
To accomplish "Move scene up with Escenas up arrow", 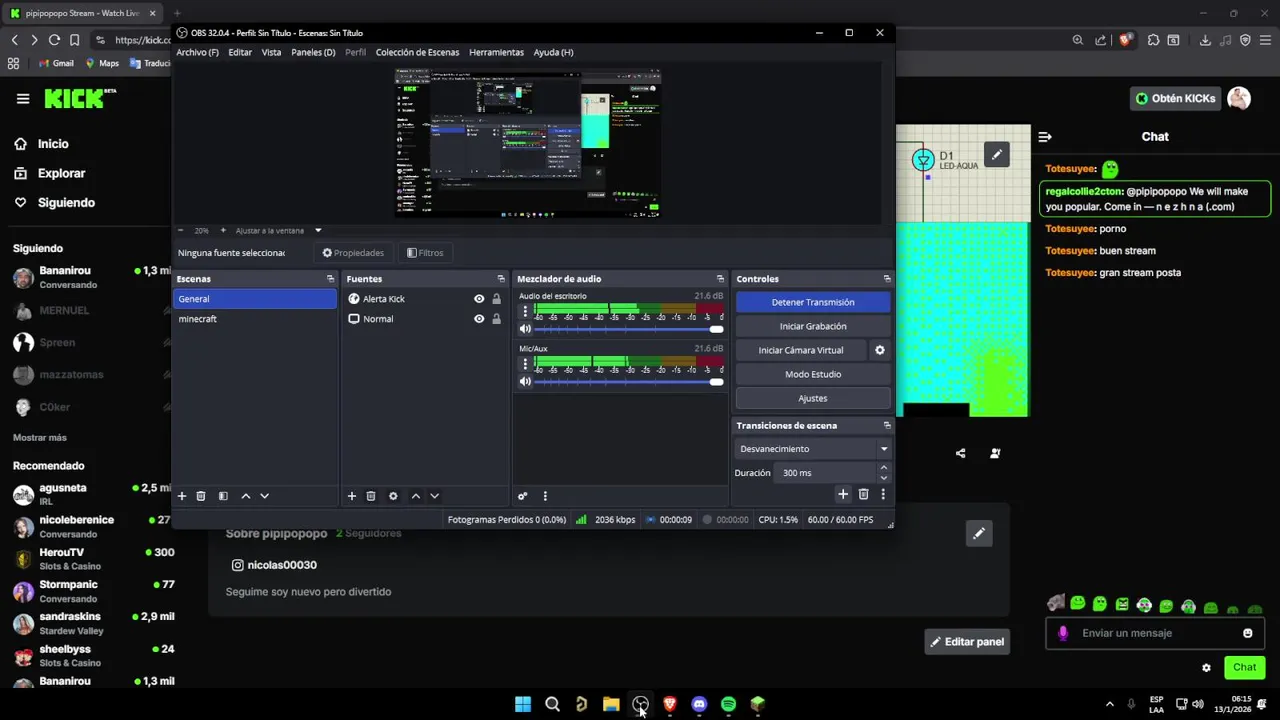I will point(246,496).
